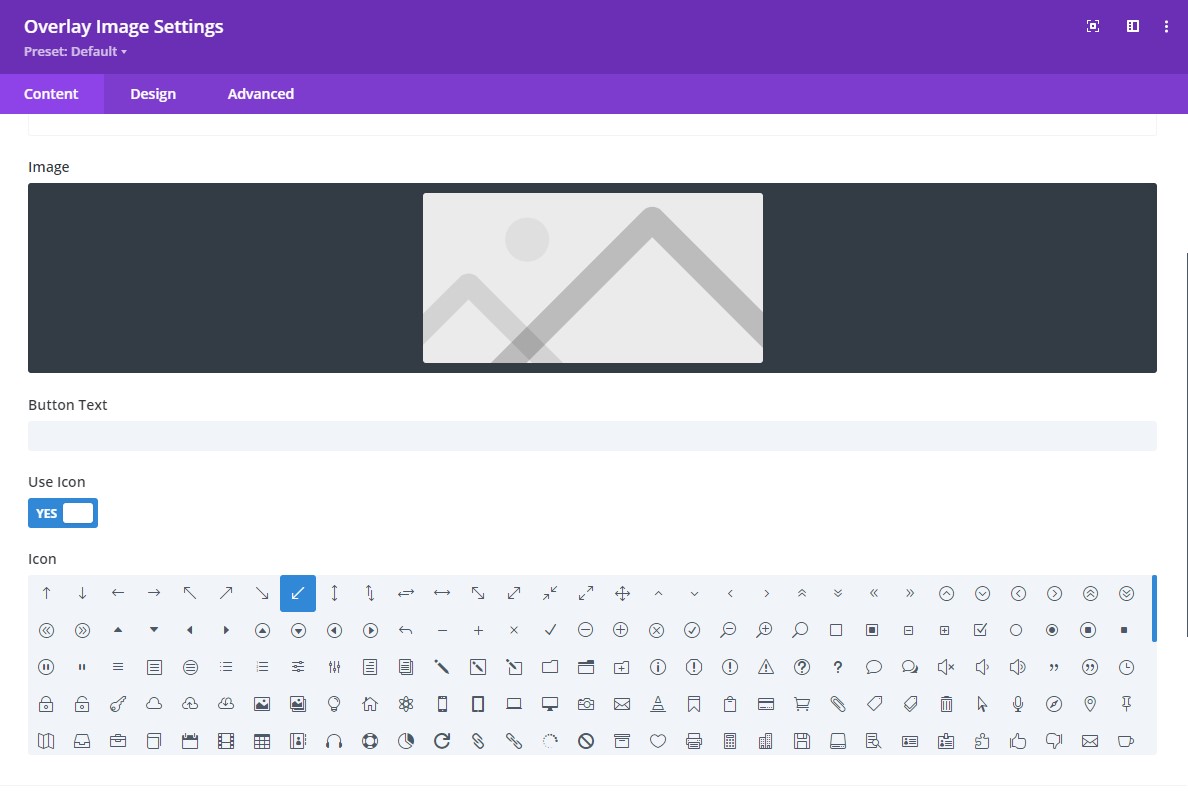The height and width of the screenshot is (796, 1188).
Task: Pick the briefcase icon
Action: click(x=118, y=741)
